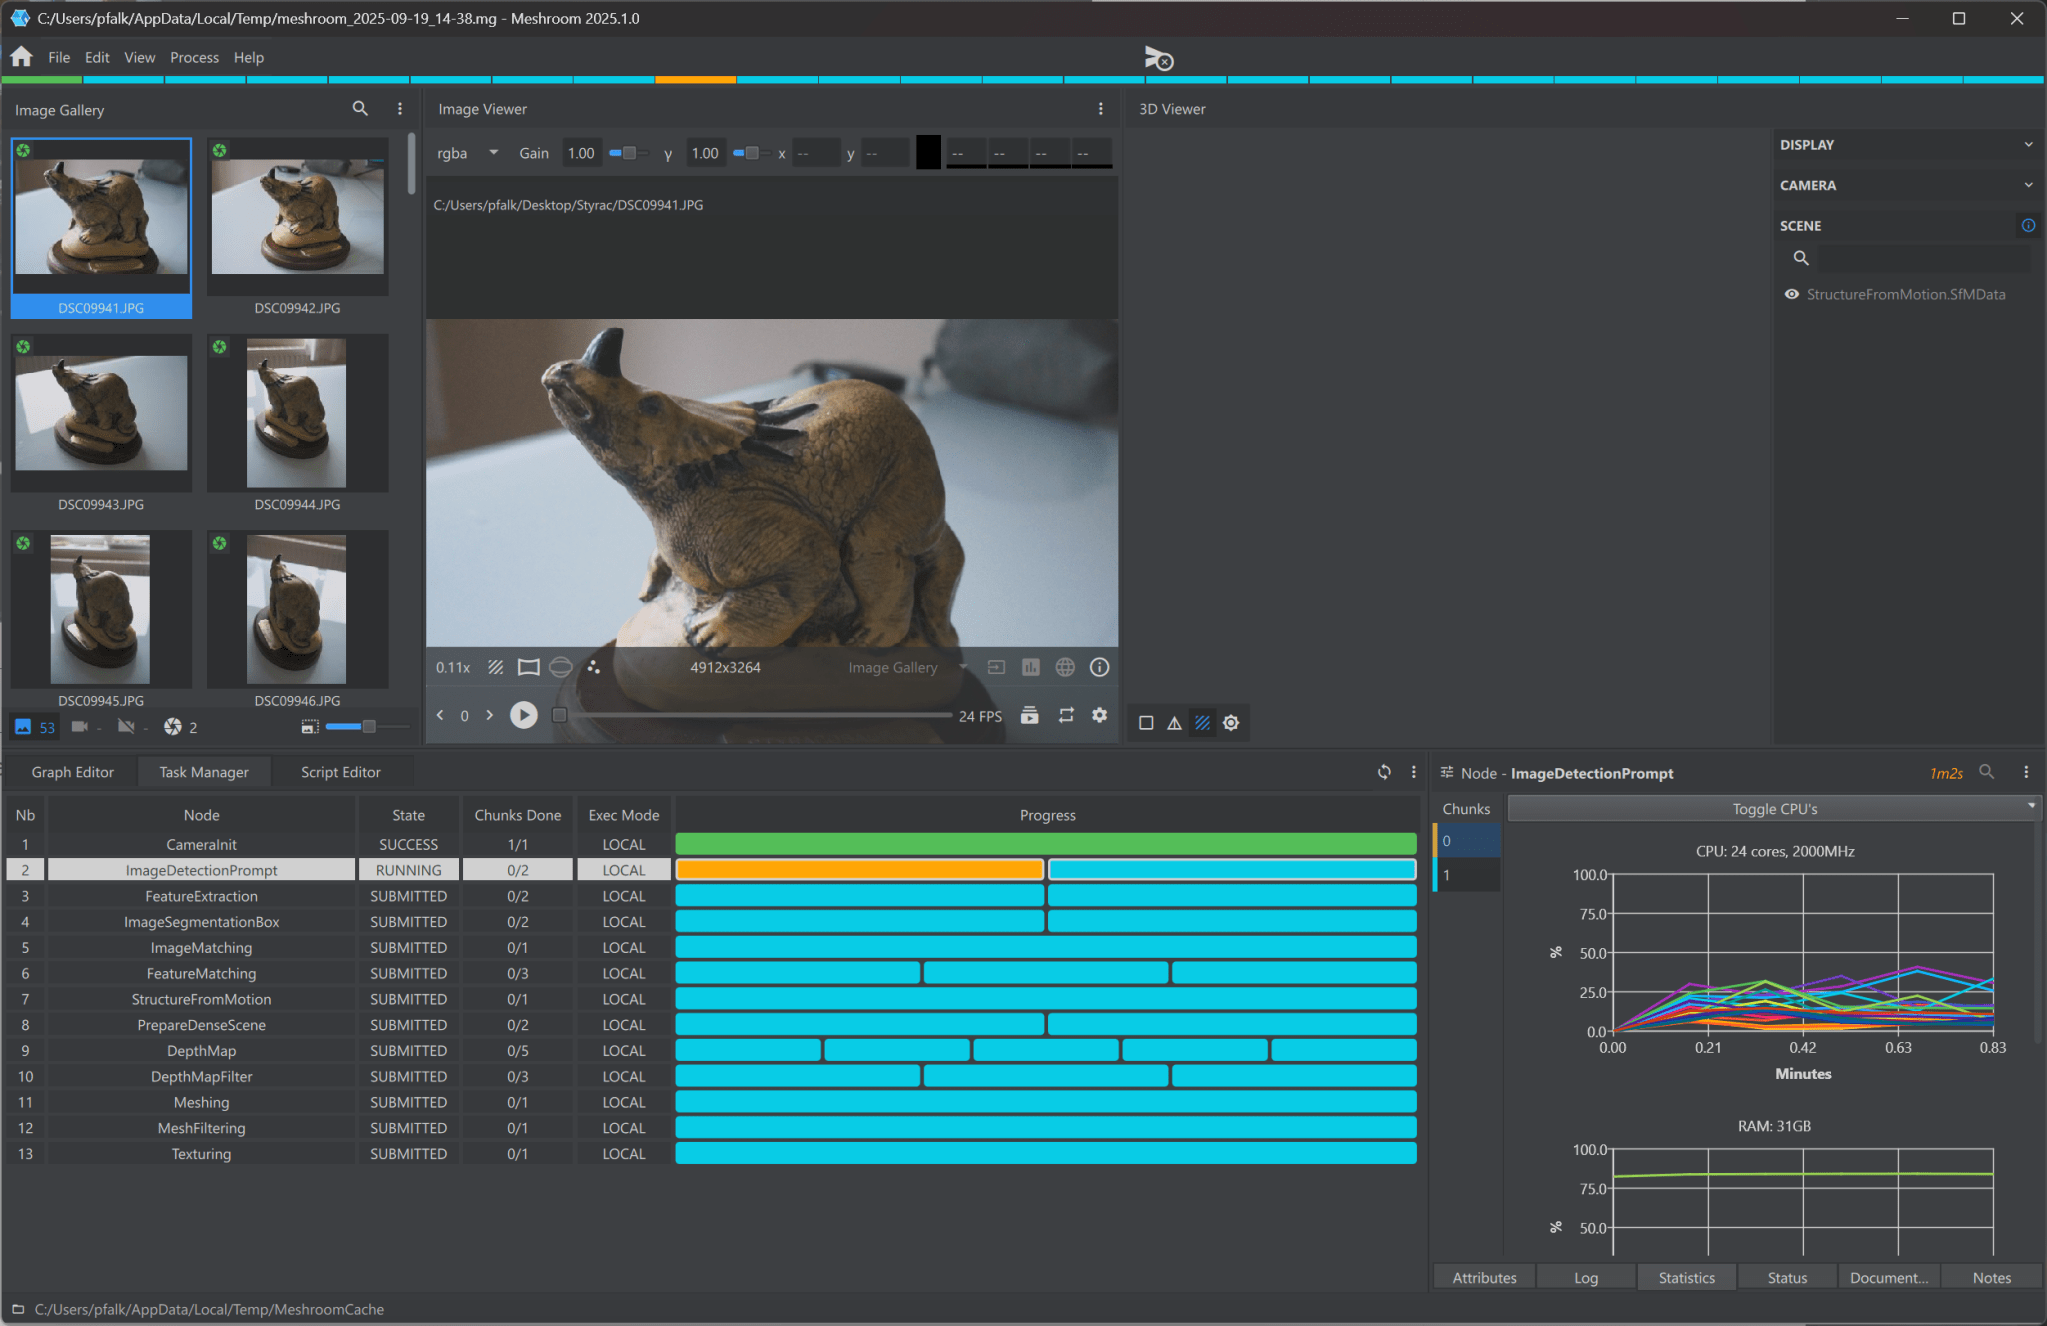Open Image Gallery three-dot menu

click(400, 109)
